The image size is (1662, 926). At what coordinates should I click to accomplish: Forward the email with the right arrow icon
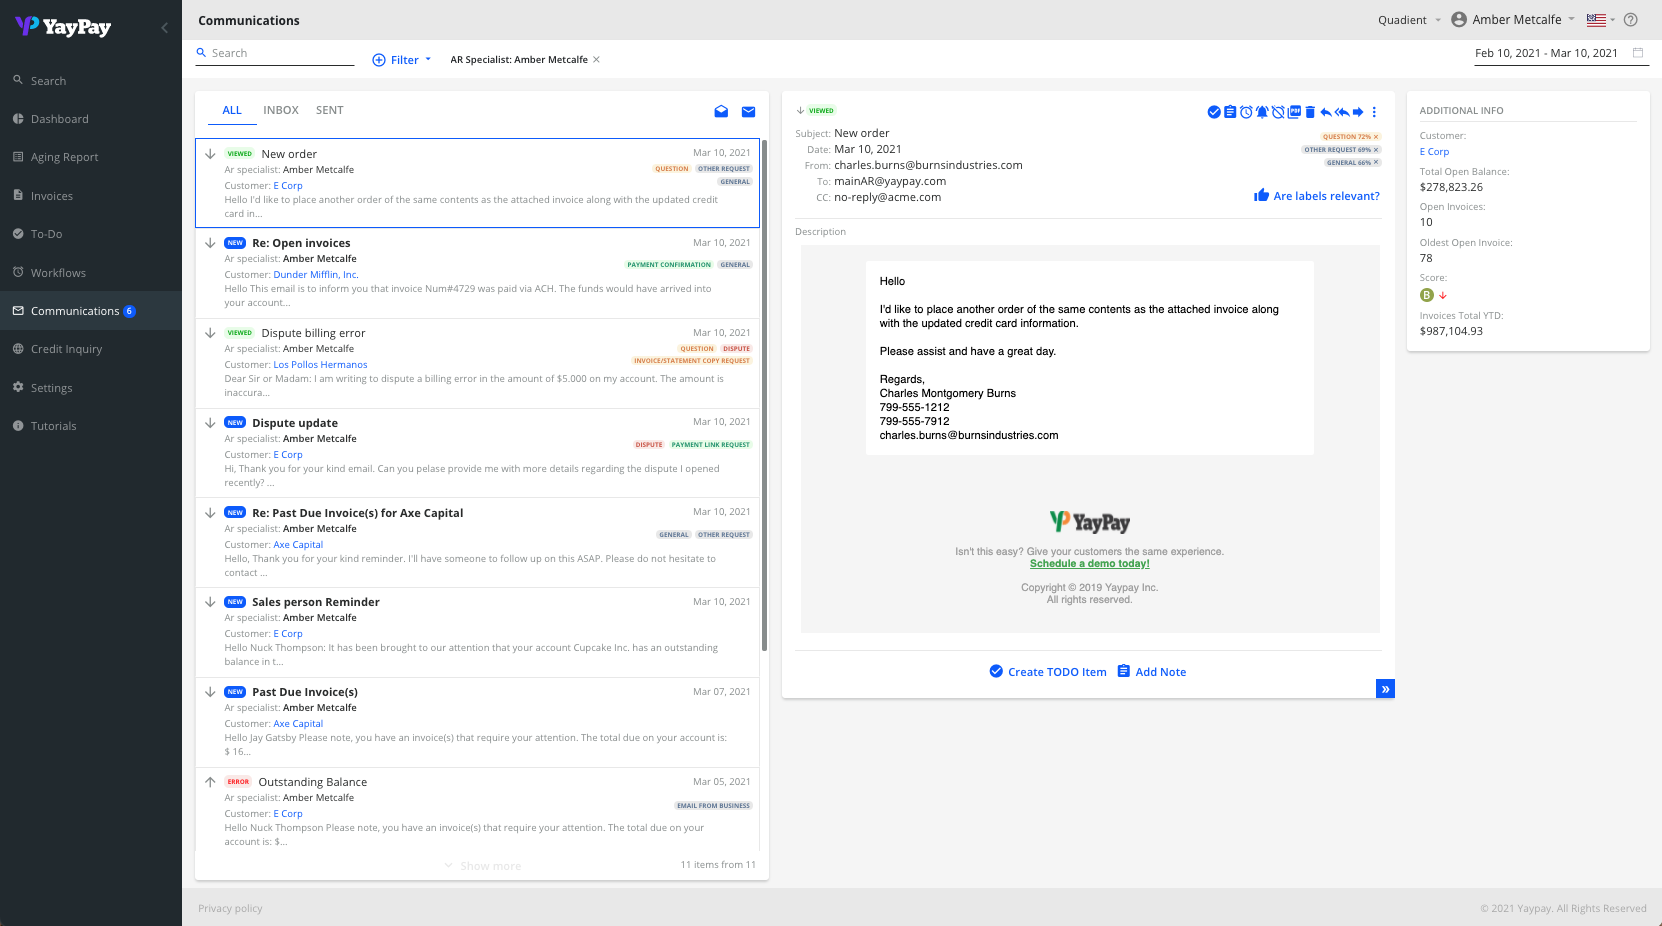coord(1358,112)
